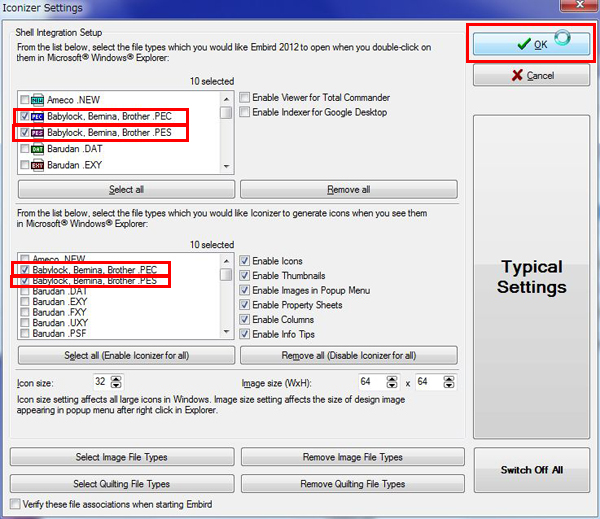Click the blue PEC file type icon
Image resolution: width=600 pixels, height=519 pixels.
[x=38, y=116]
